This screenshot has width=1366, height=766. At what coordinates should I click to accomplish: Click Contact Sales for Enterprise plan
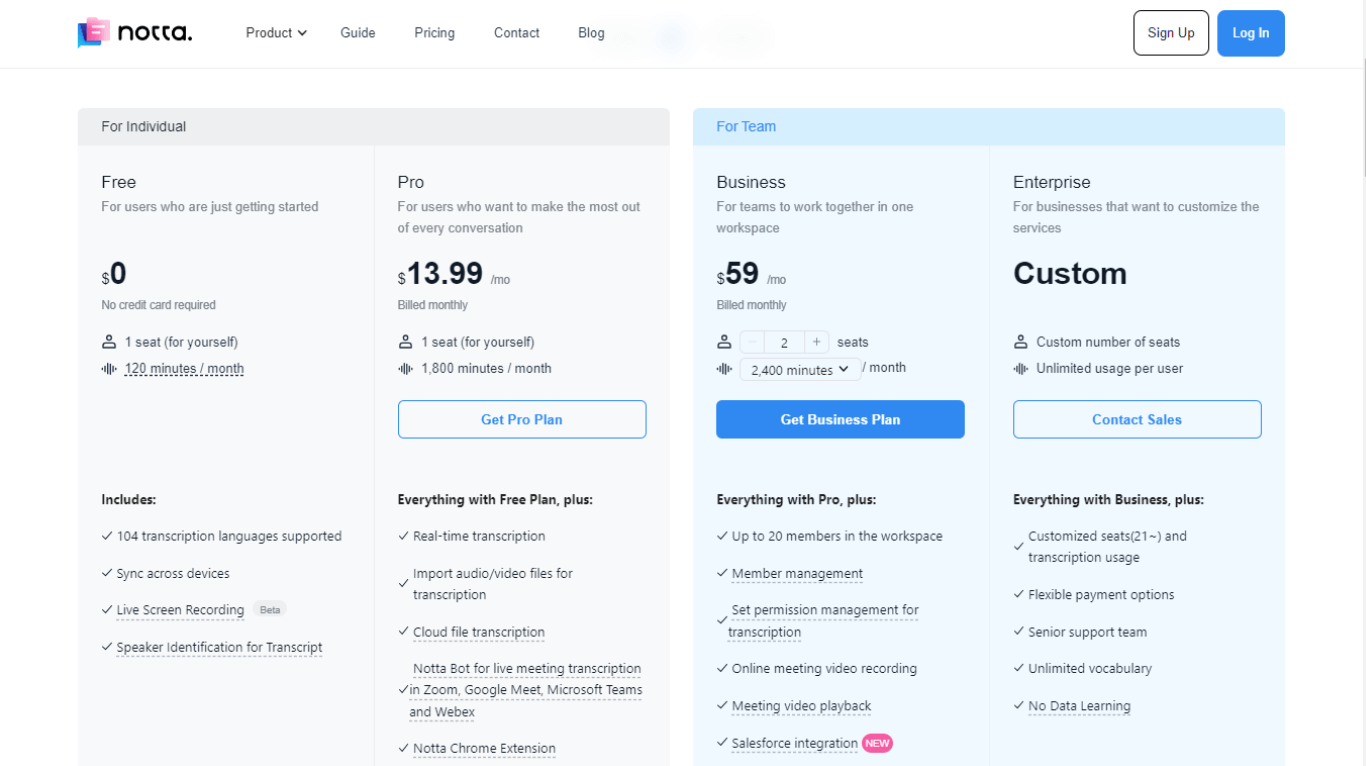[1136, 420]
